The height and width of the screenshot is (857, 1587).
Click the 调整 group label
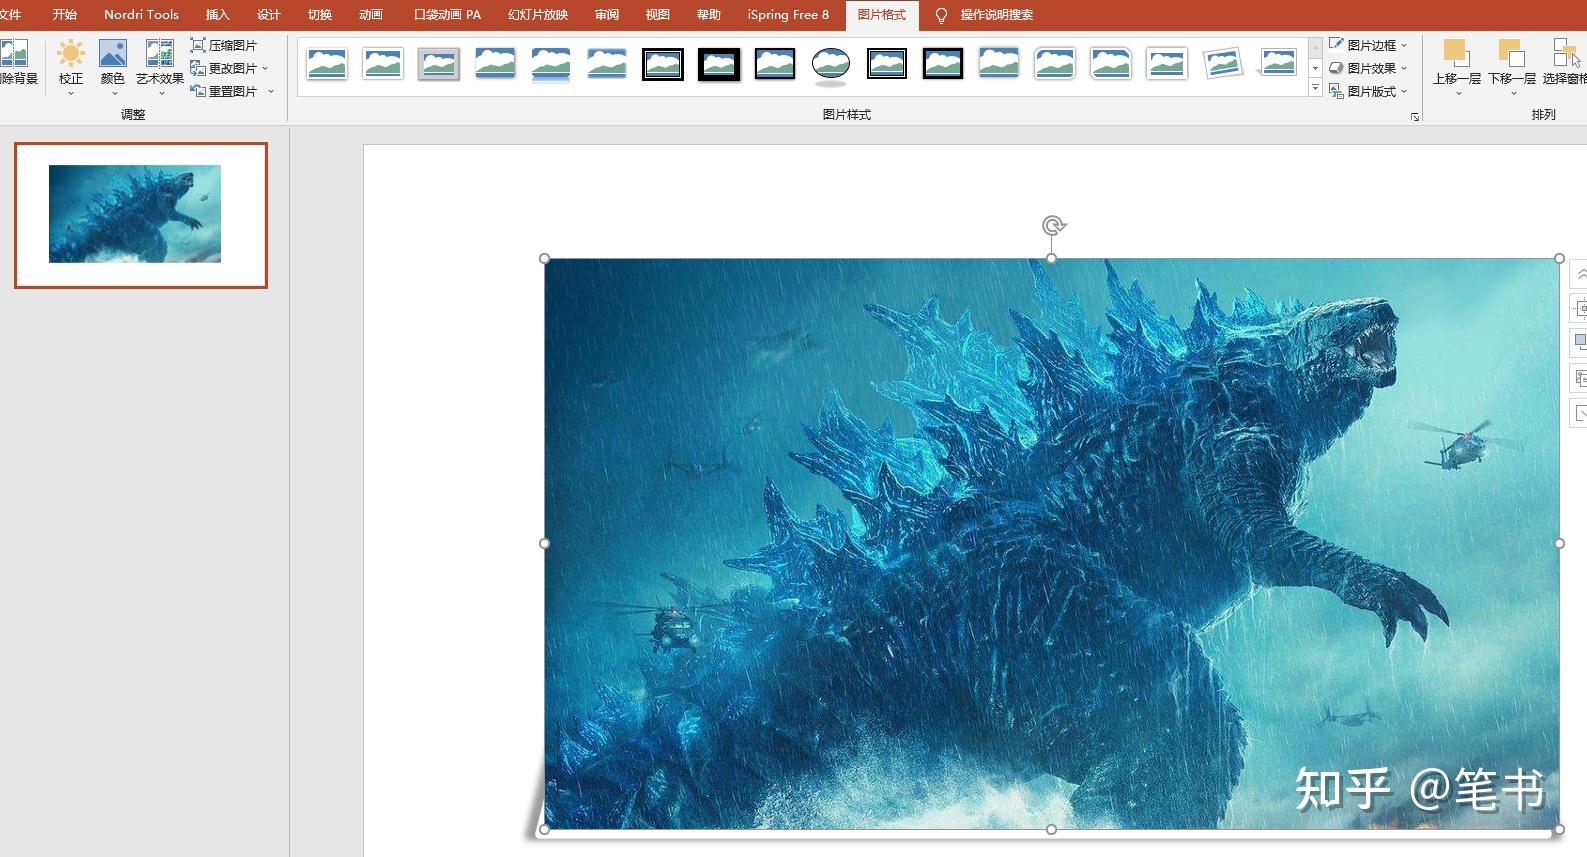point(133,115)
